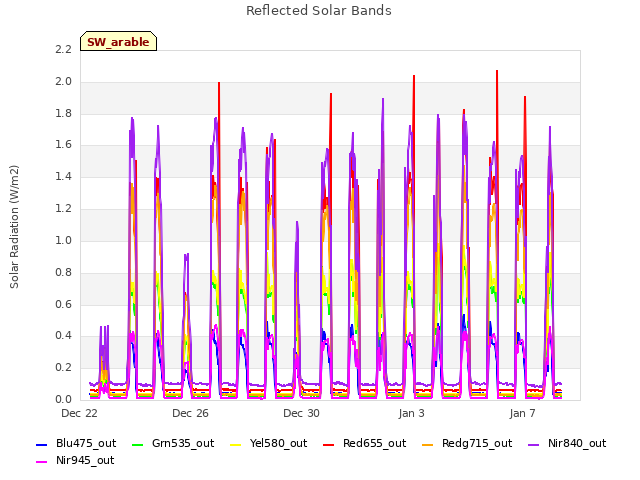Click the 1.2 y-axis tick label
Viewport: 640px width, 480px height.
[63, 209]
